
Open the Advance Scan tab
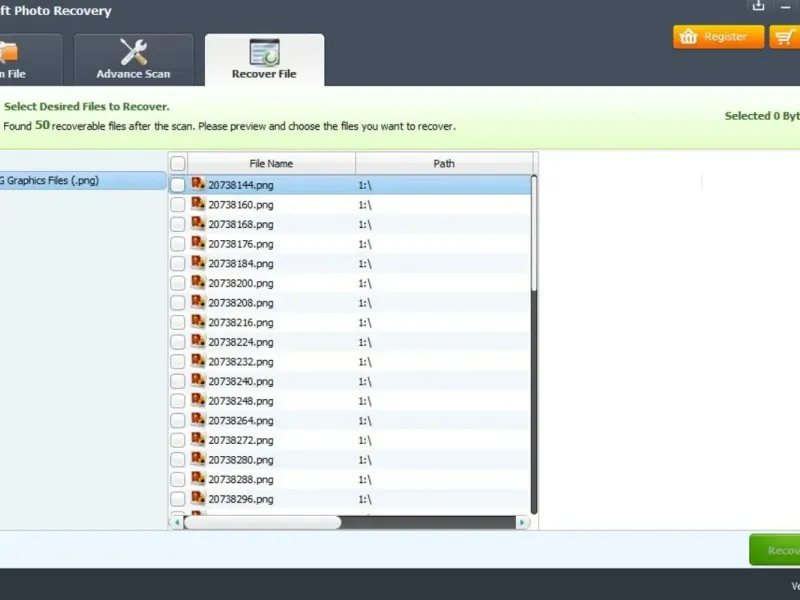[x=134, y=59]
